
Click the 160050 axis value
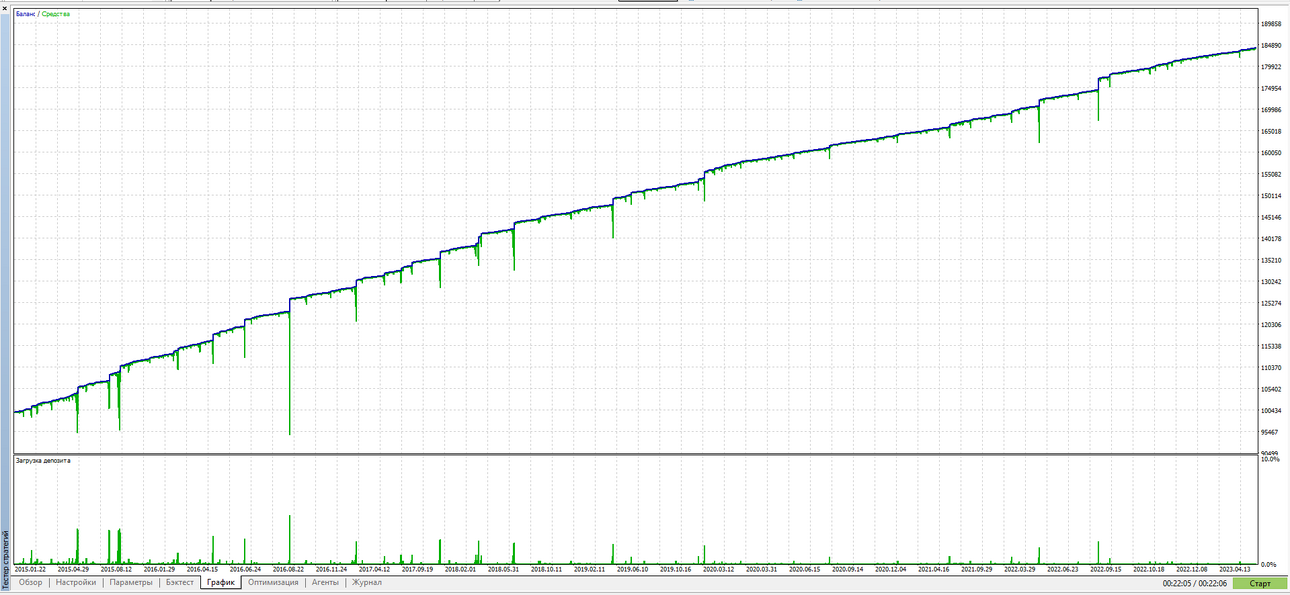point(1272,153)
